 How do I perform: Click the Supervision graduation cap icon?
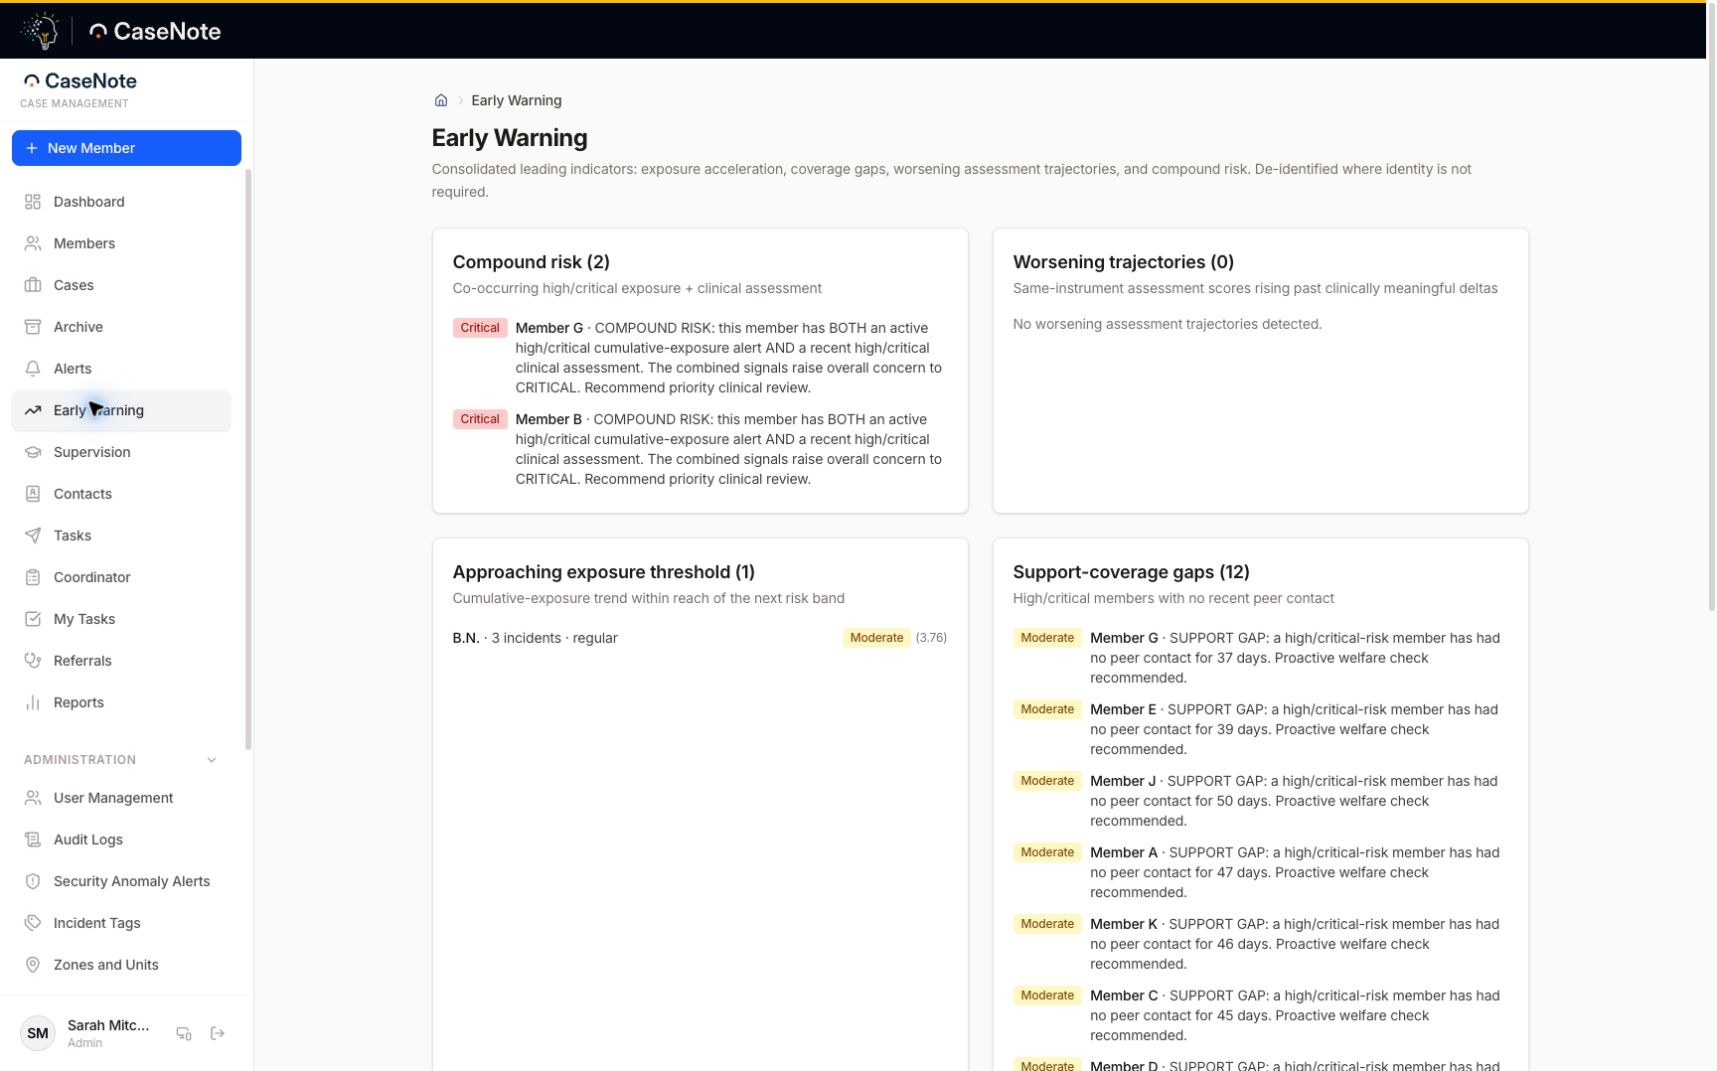[x=33, y=452]
